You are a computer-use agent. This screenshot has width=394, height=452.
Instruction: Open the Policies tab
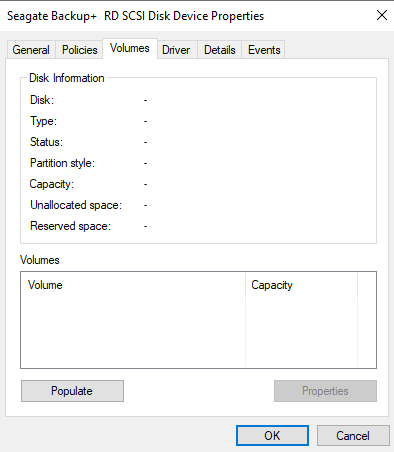[79, 50]
